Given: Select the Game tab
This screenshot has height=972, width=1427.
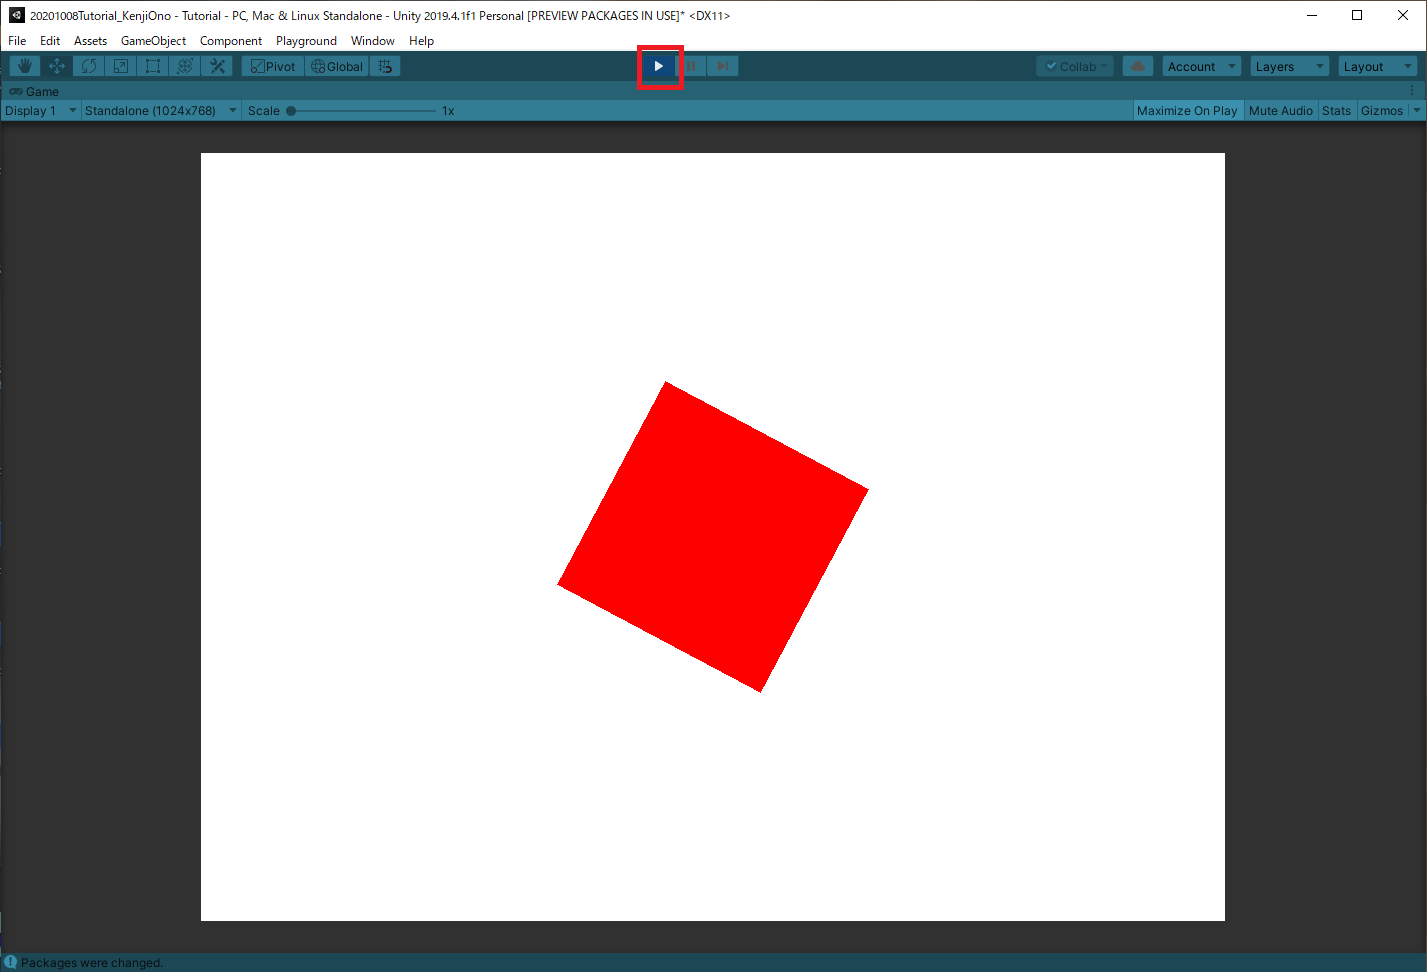Looking at the screenshot, I should (x=35, y=91).
